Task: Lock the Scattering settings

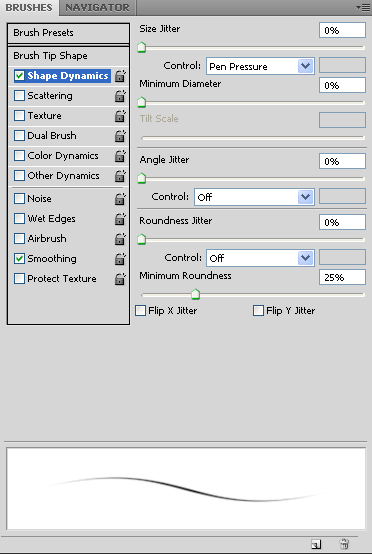Action: [120, 96]
